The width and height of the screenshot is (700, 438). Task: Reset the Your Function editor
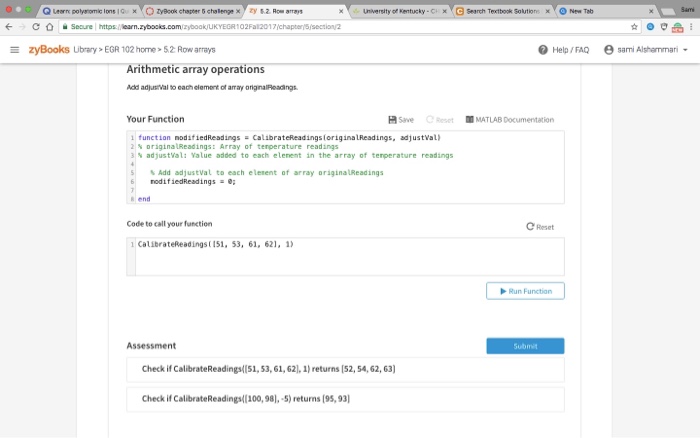(440, 120)
